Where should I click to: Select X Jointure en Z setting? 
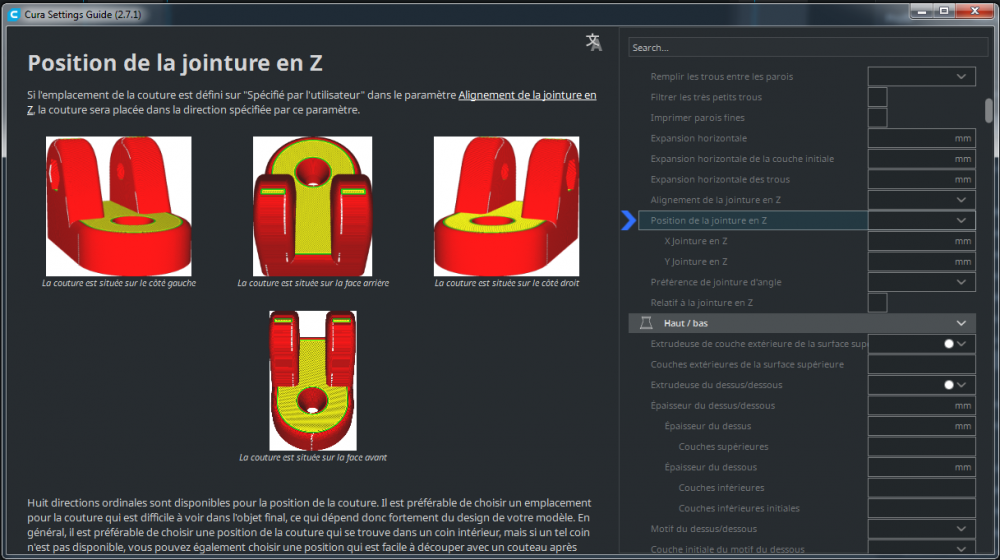pos(696,241)
